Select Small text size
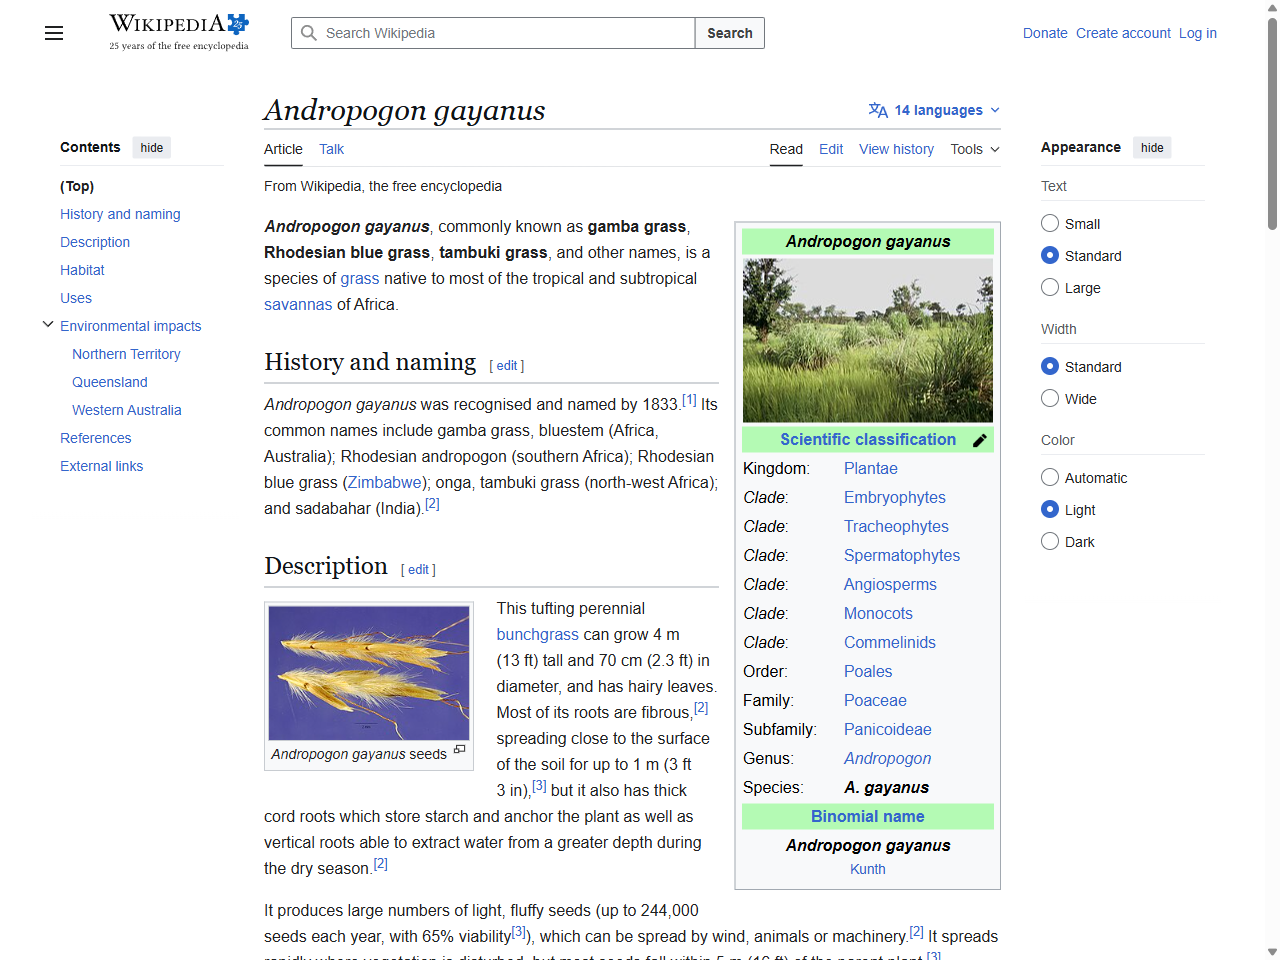Image resolution: width=1280 pixels, height=960 pixels. coord(1050,223)
